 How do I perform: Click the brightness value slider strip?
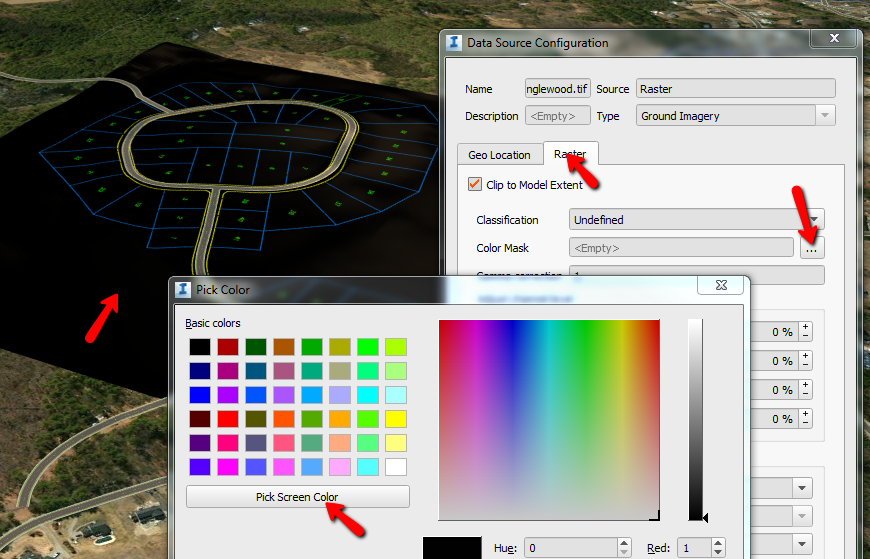pyautogui.click(x=695, y=420)
